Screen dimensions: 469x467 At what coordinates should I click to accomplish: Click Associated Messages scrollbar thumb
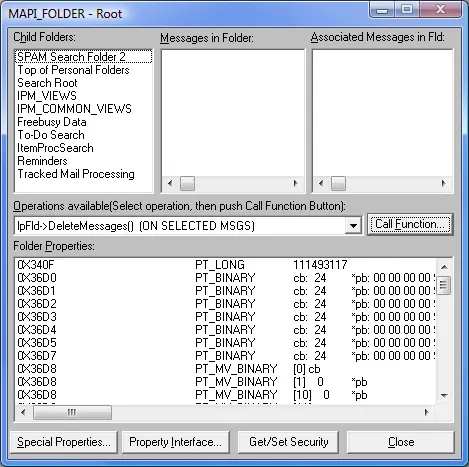pos(338,184)
